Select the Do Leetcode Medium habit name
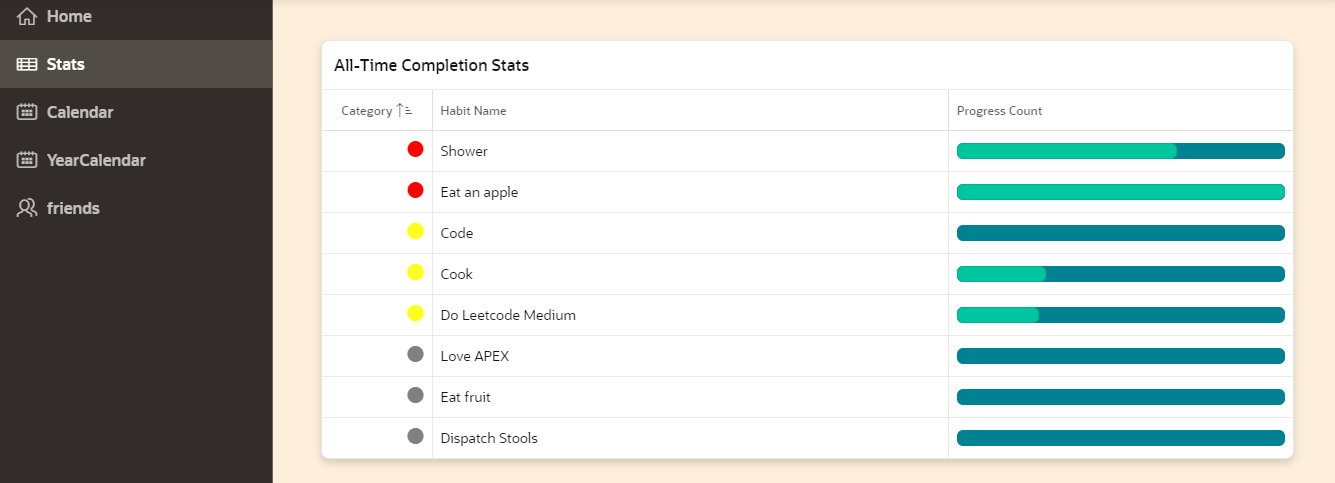 [508, 315]
